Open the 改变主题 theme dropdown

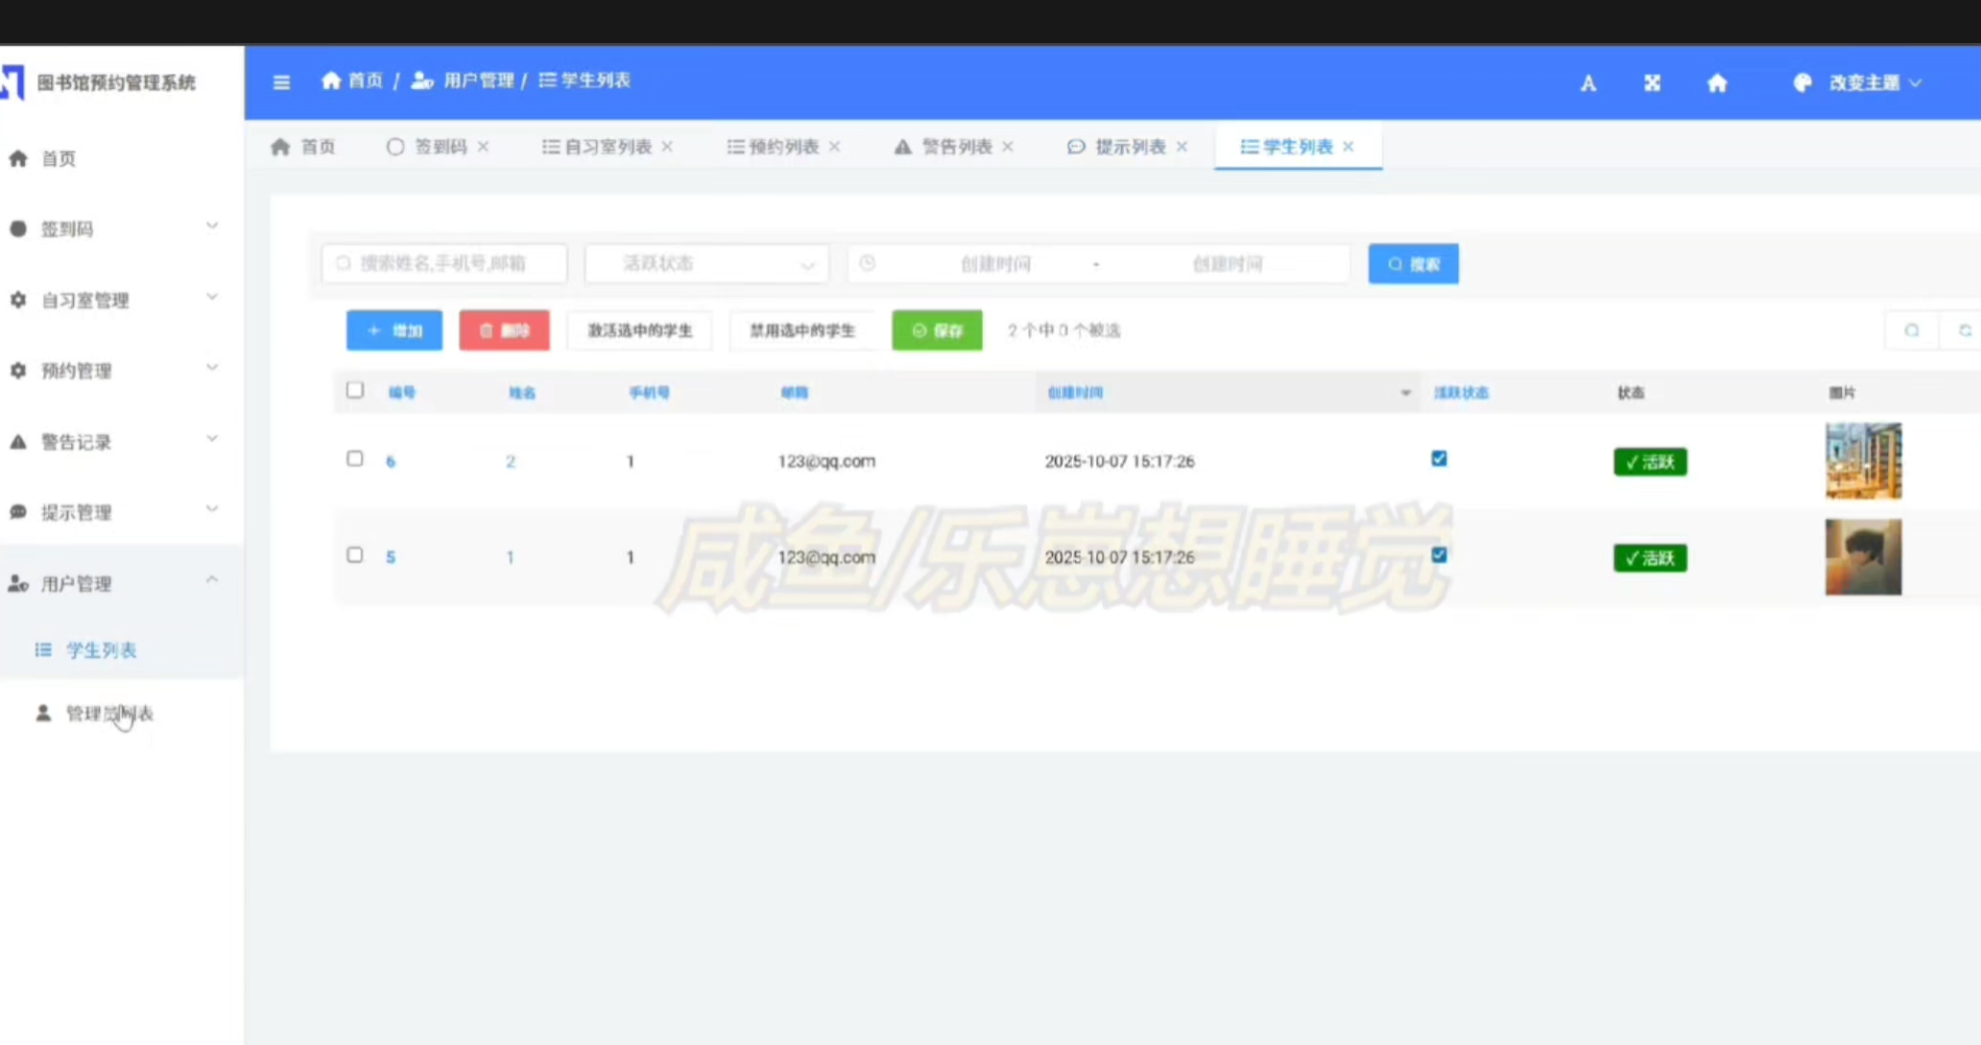click(x=1861, y=83)
